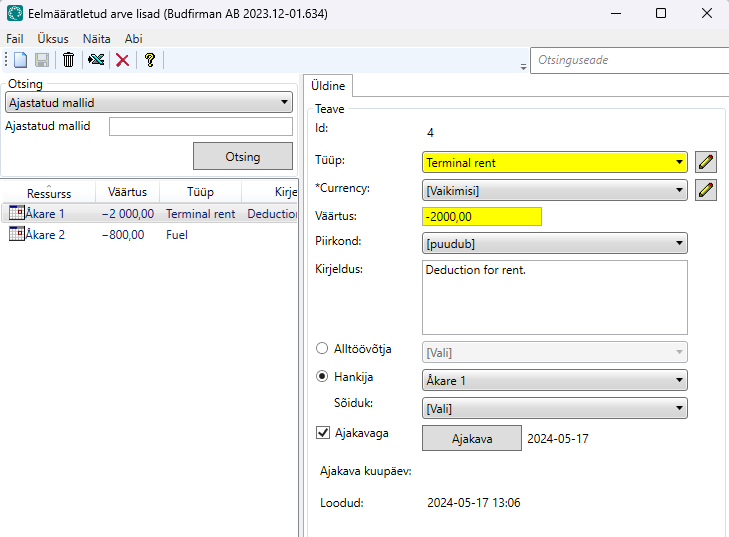
Task: Click the Ajakava button
Action: (x=471, y=439)
